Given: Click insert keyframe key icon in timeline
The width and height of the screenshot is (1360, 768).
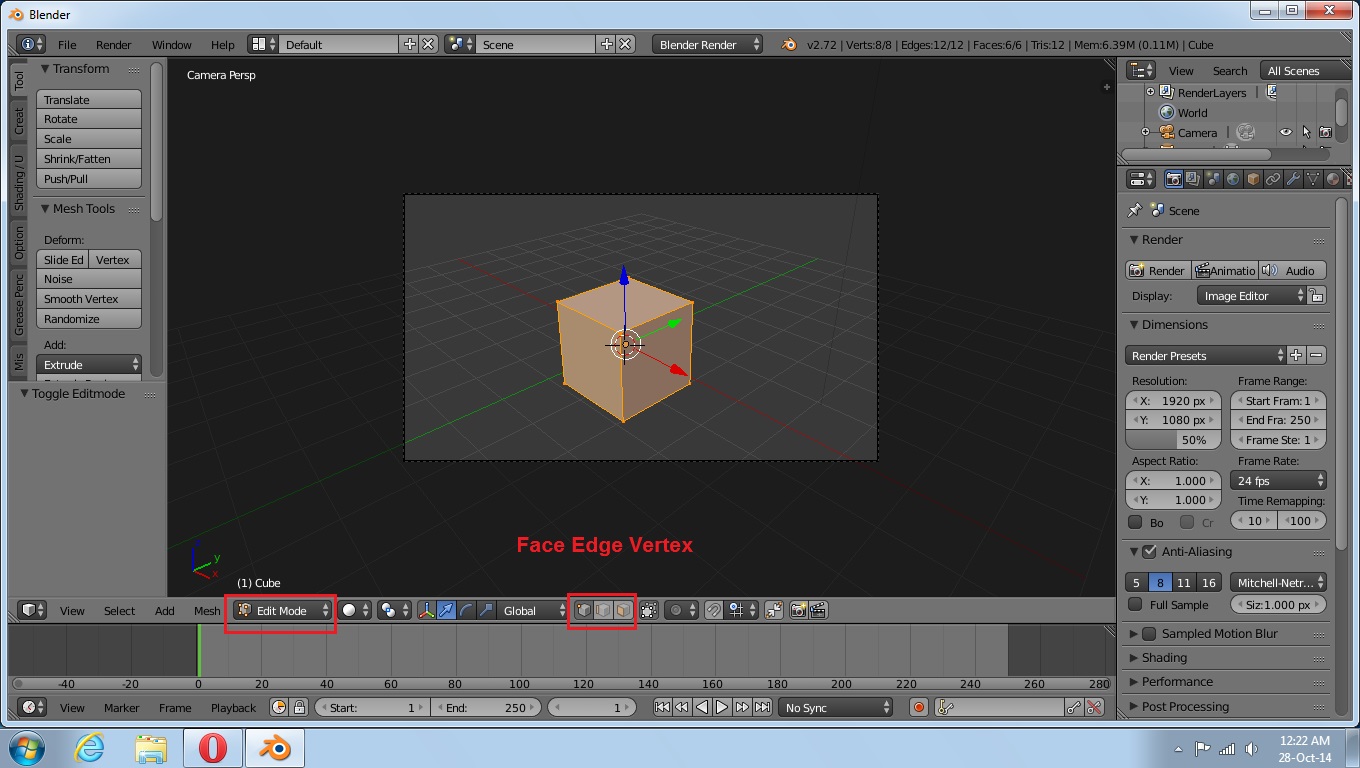Looking at the screenshot, I should click(1074, 707).
